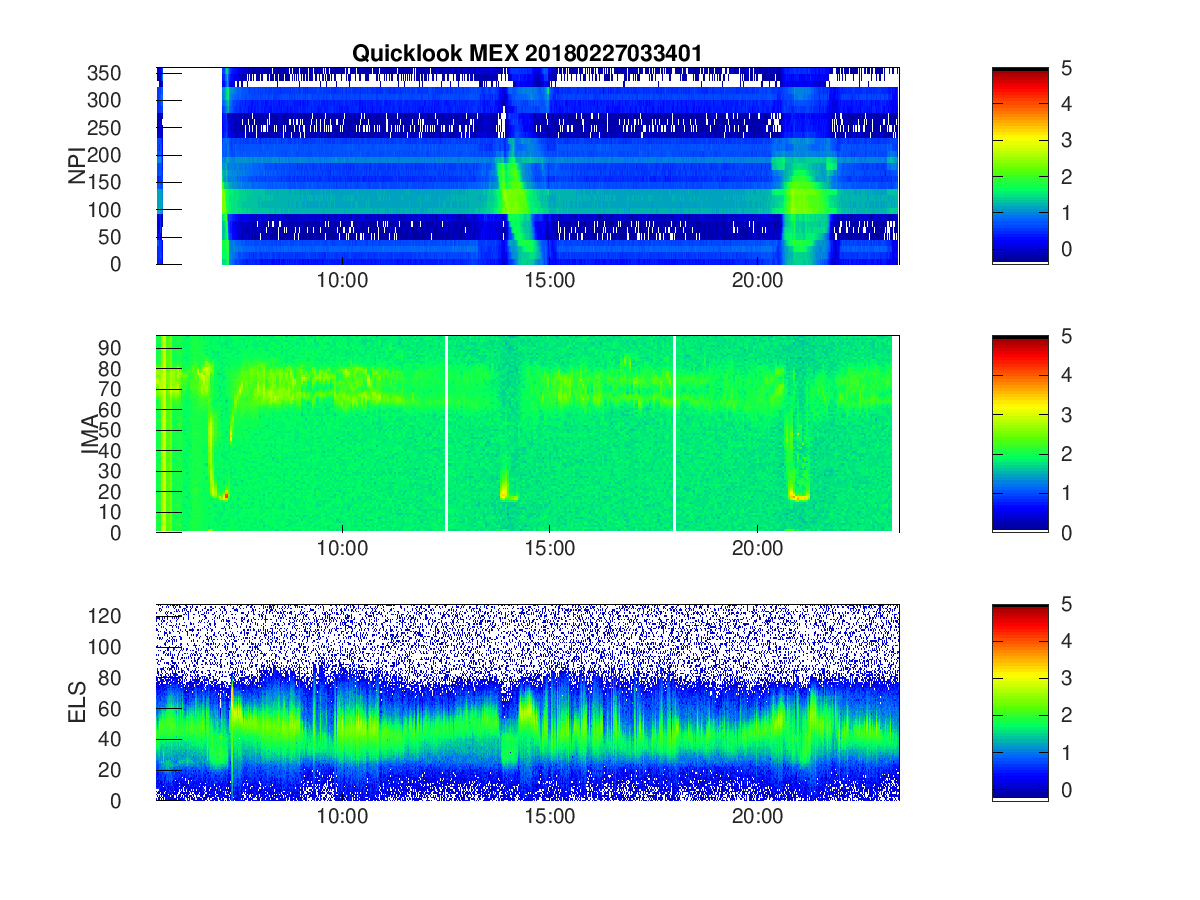
Task: Click the 5 label on NPI colorbar
Action: coord(1066,68)
